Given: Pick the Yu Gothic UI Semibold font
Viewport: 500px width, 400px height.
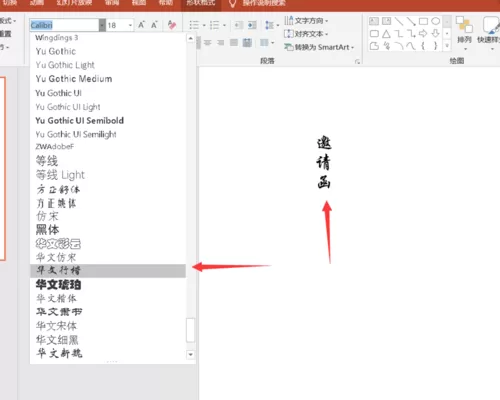Looking at the screenshot, I should pyautogui.click(x=108, y=121).
